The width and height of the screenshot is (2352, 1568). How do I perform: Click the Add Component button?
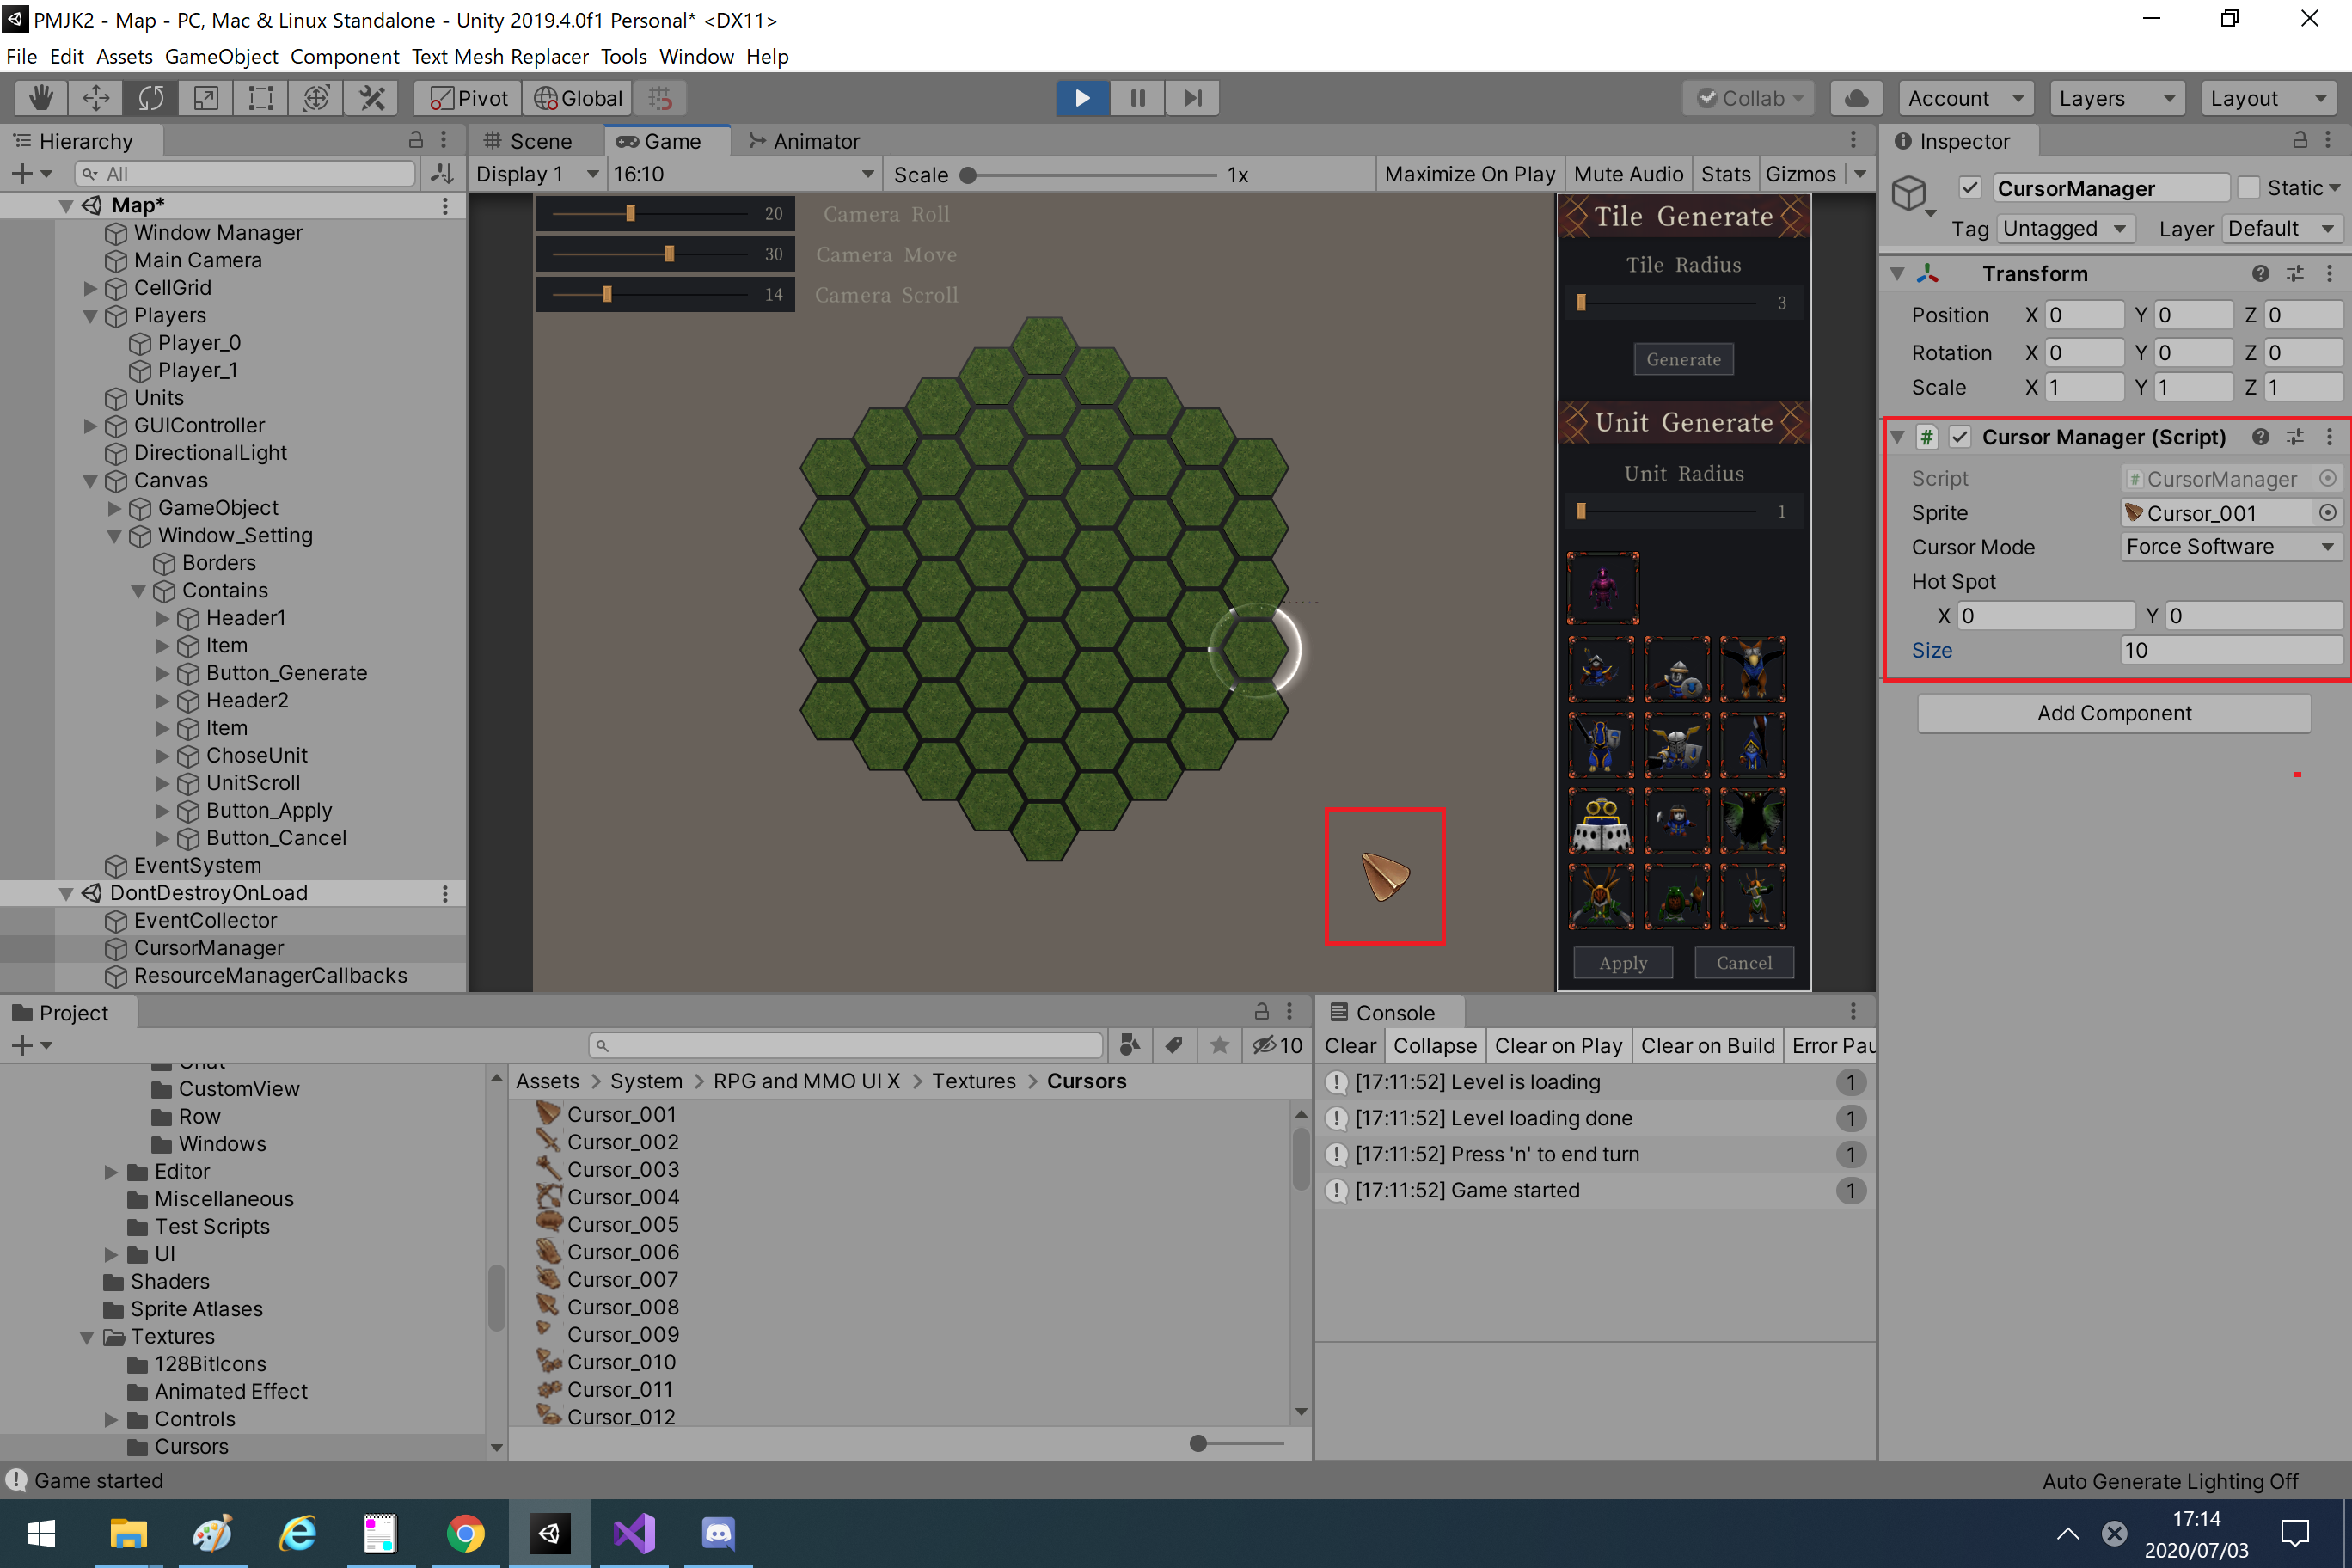coord(2113,713)
